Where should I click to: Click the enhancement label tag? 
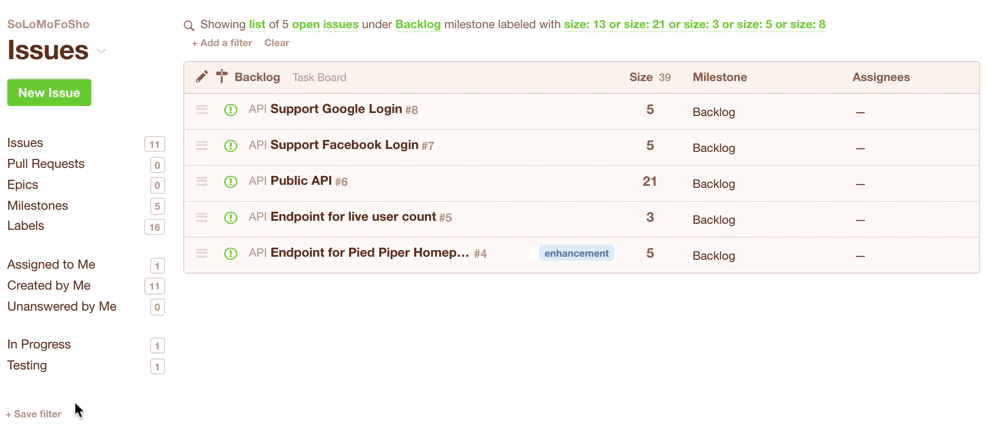[x=576, y=254]
